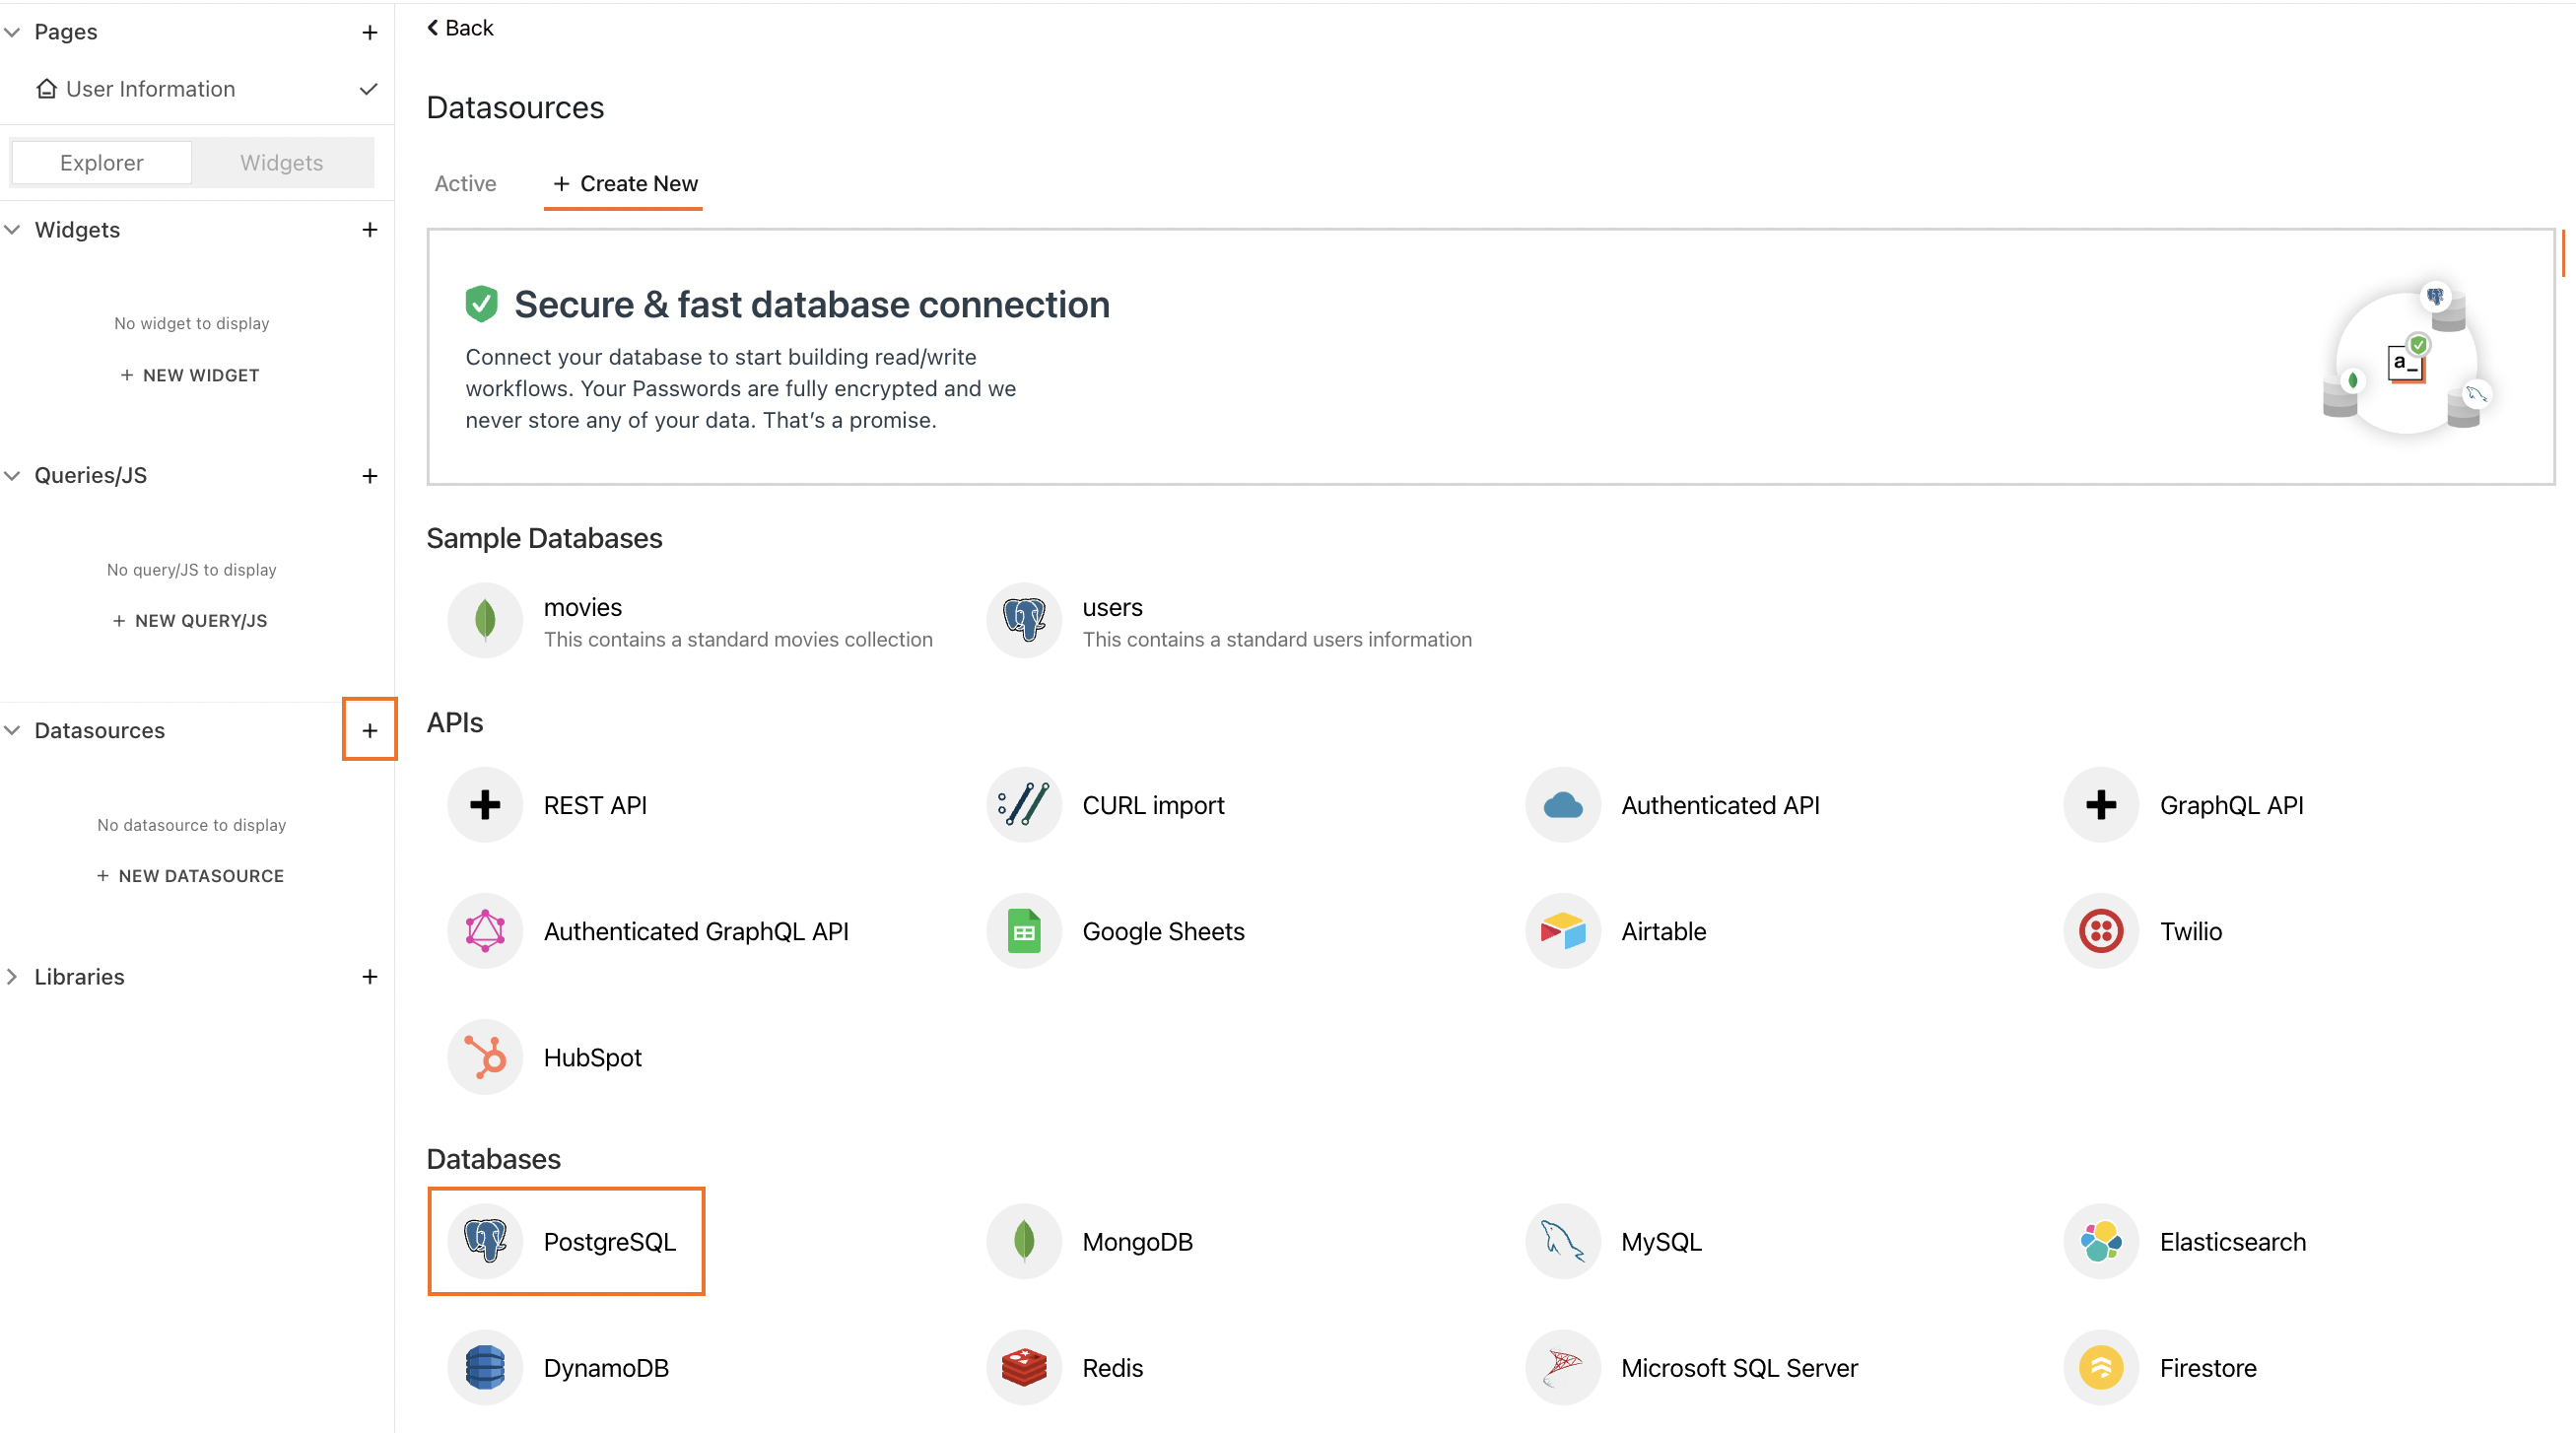Click the GraphQL API plus icon
This screenshot has height=1433, width=2576.
coord(2101,805)
